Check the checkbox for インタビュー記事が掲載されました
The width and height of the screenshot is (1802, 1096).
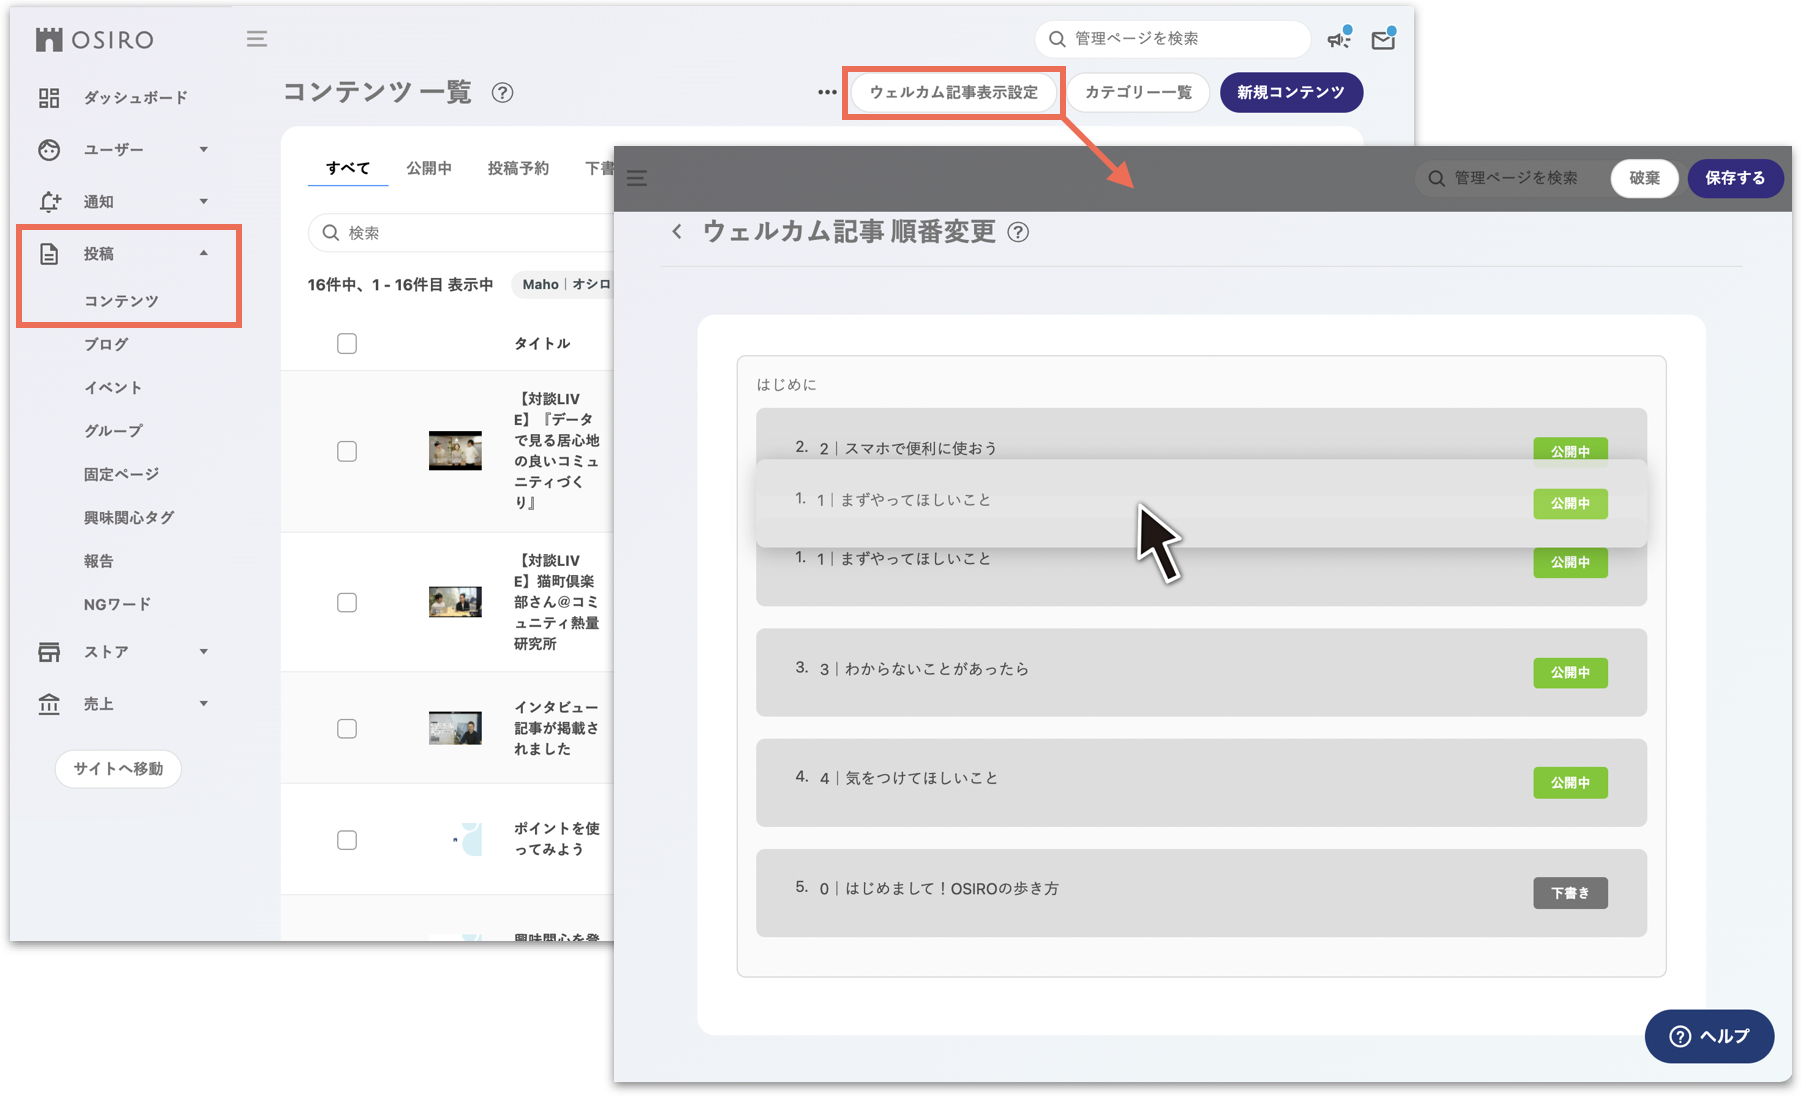(x=346, y=727)
